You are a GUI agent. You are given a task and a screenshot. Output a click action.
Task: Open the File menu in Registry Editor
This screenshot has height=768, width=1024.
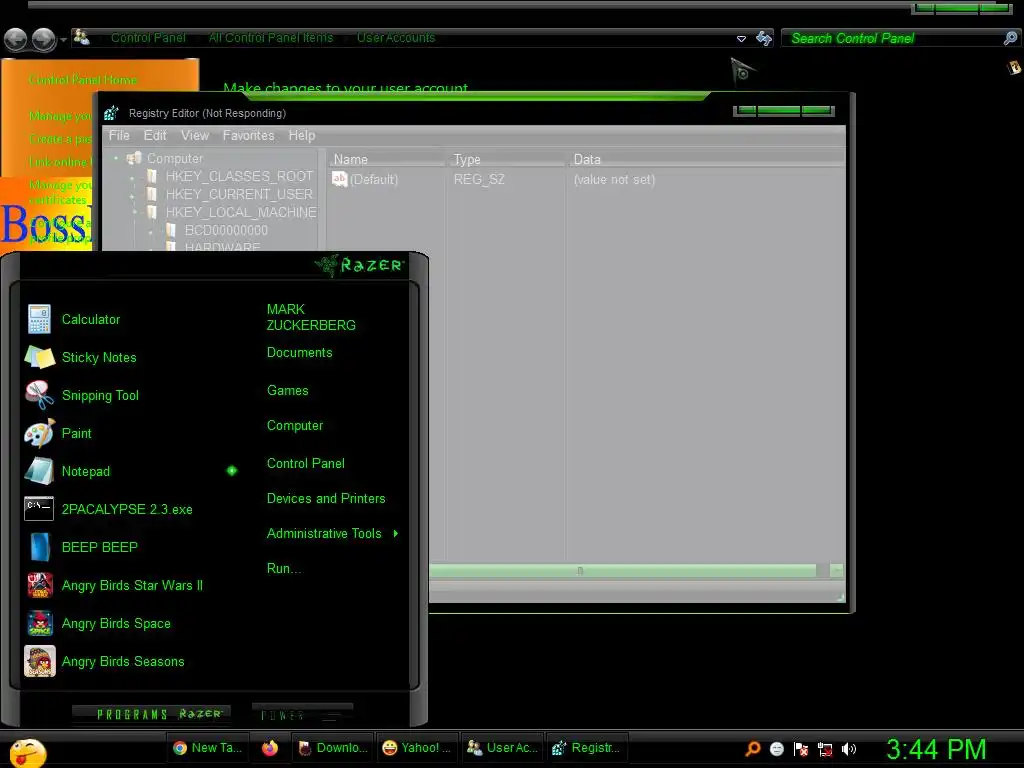click(119, 135)
